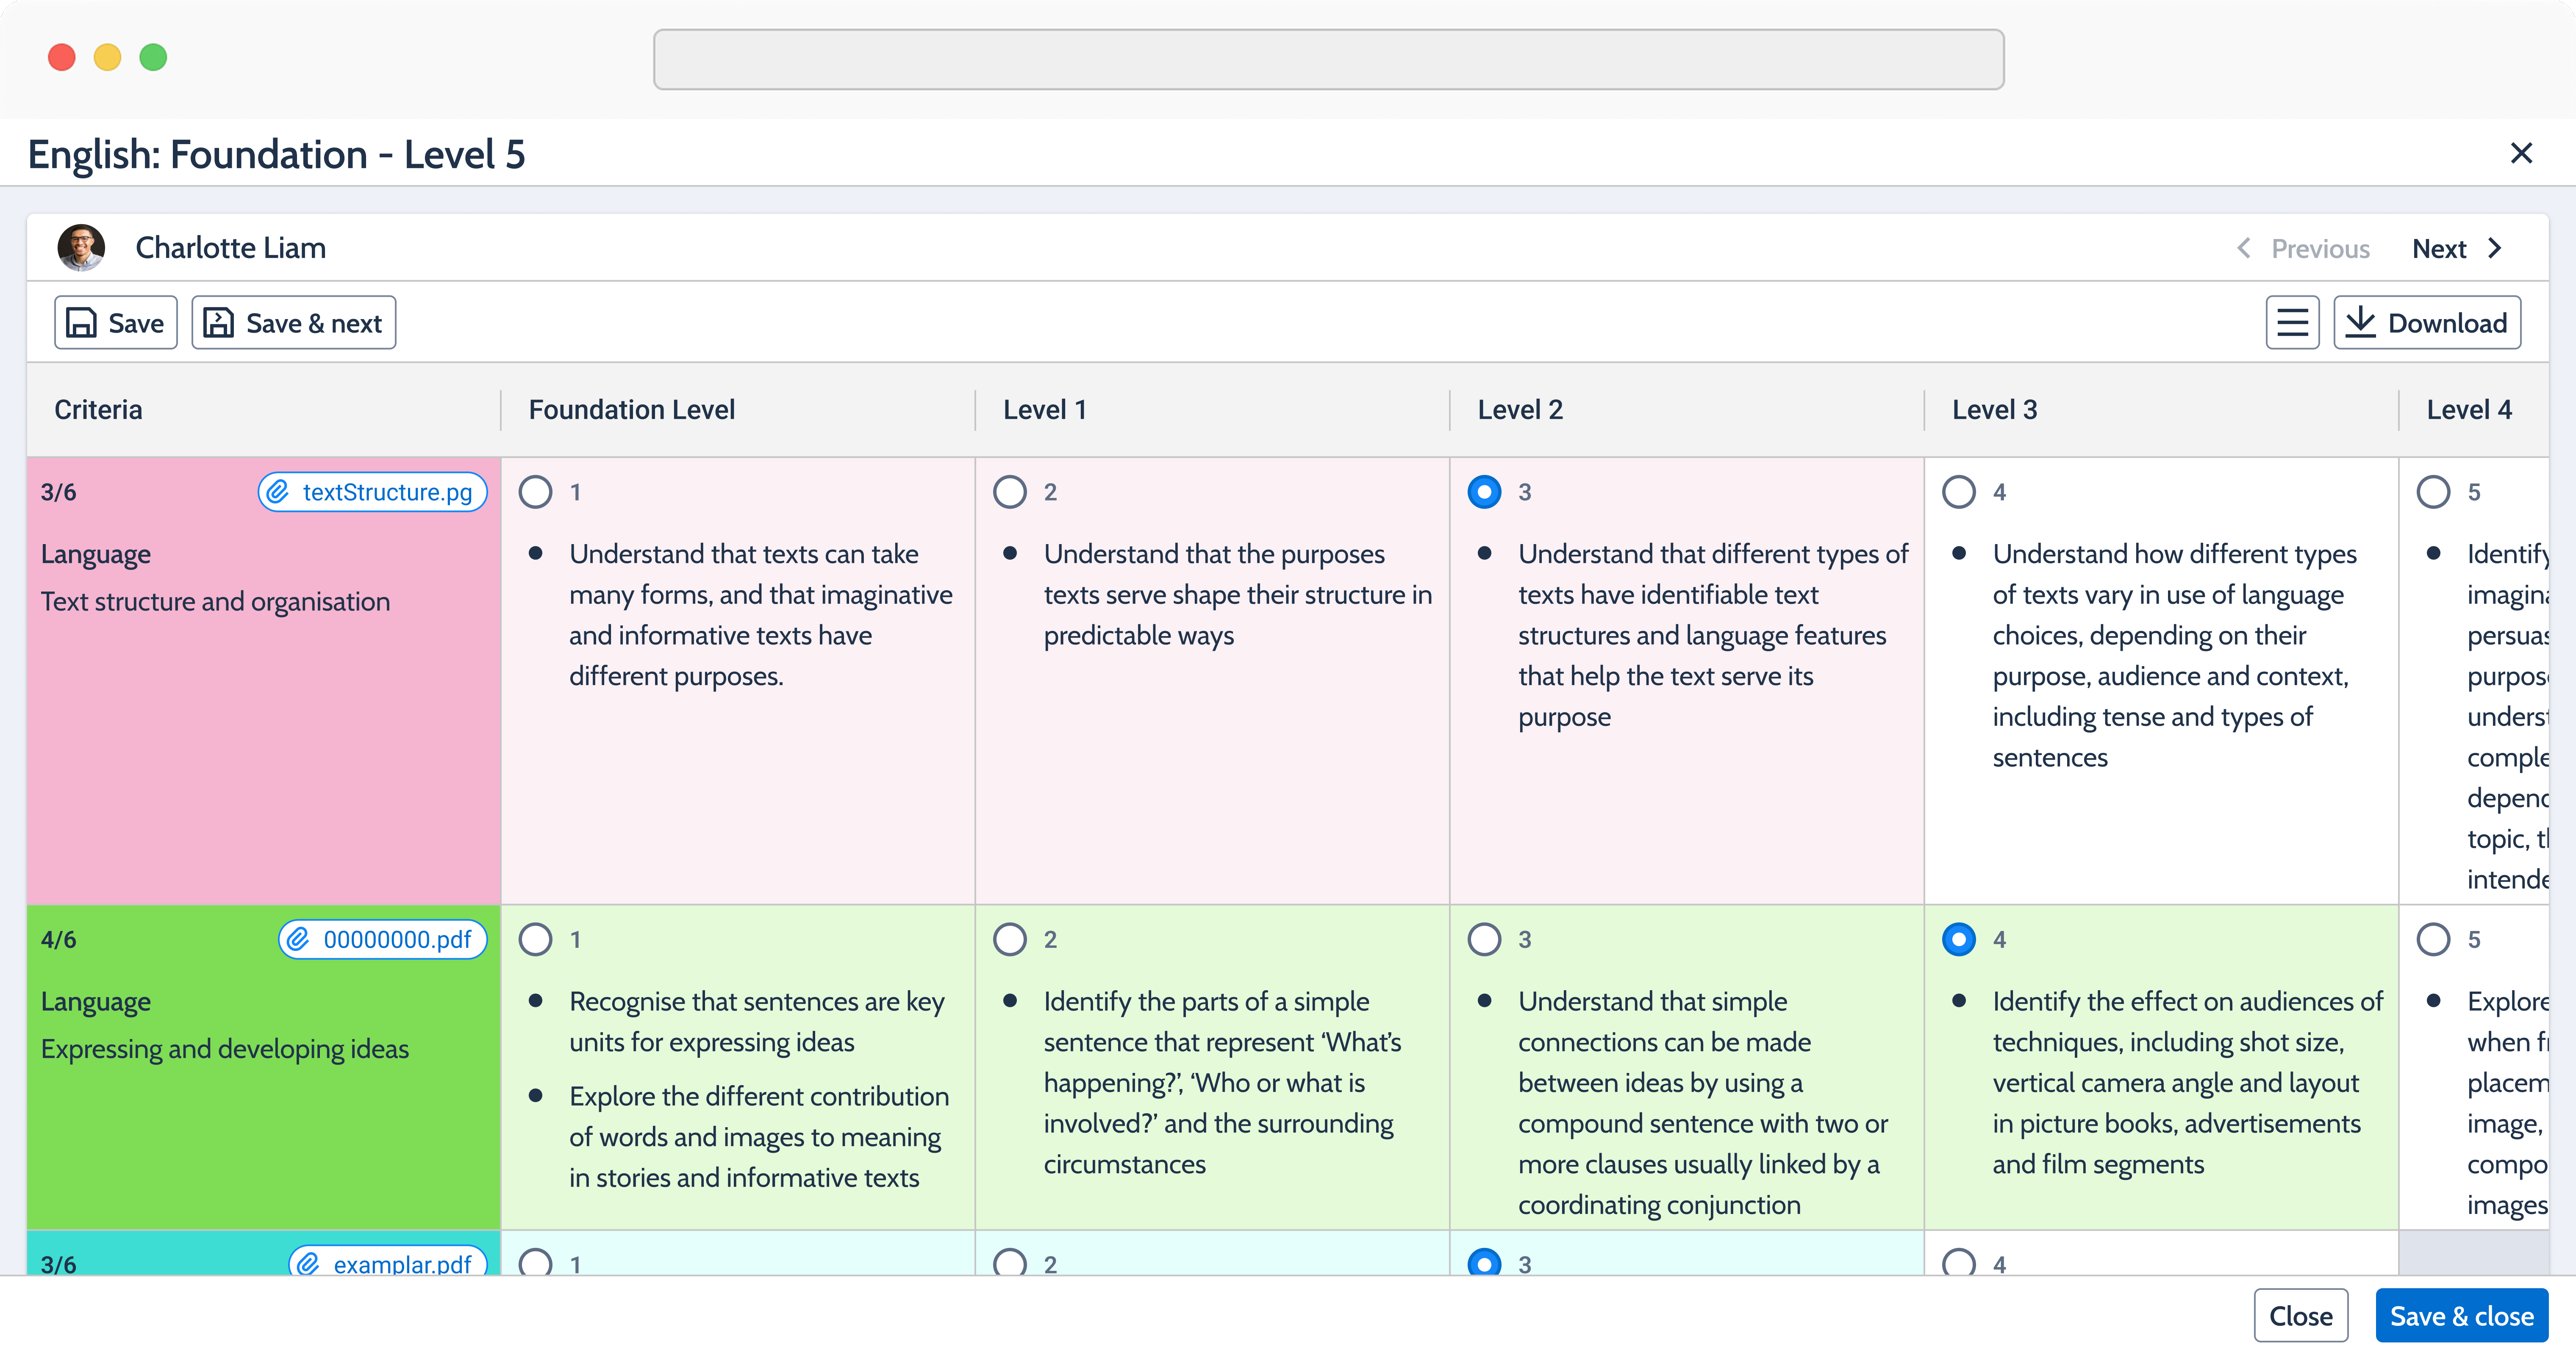Click the green Expressing and developing ideas criteria cell
This screenshot has height=1356, width=2576.
[x=264, y=1067]
